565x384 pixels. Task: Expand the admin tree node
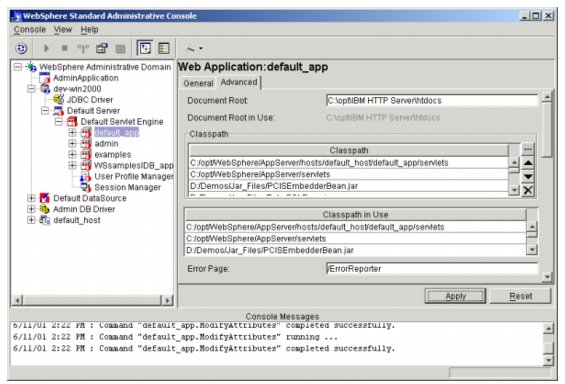(72, 143)
